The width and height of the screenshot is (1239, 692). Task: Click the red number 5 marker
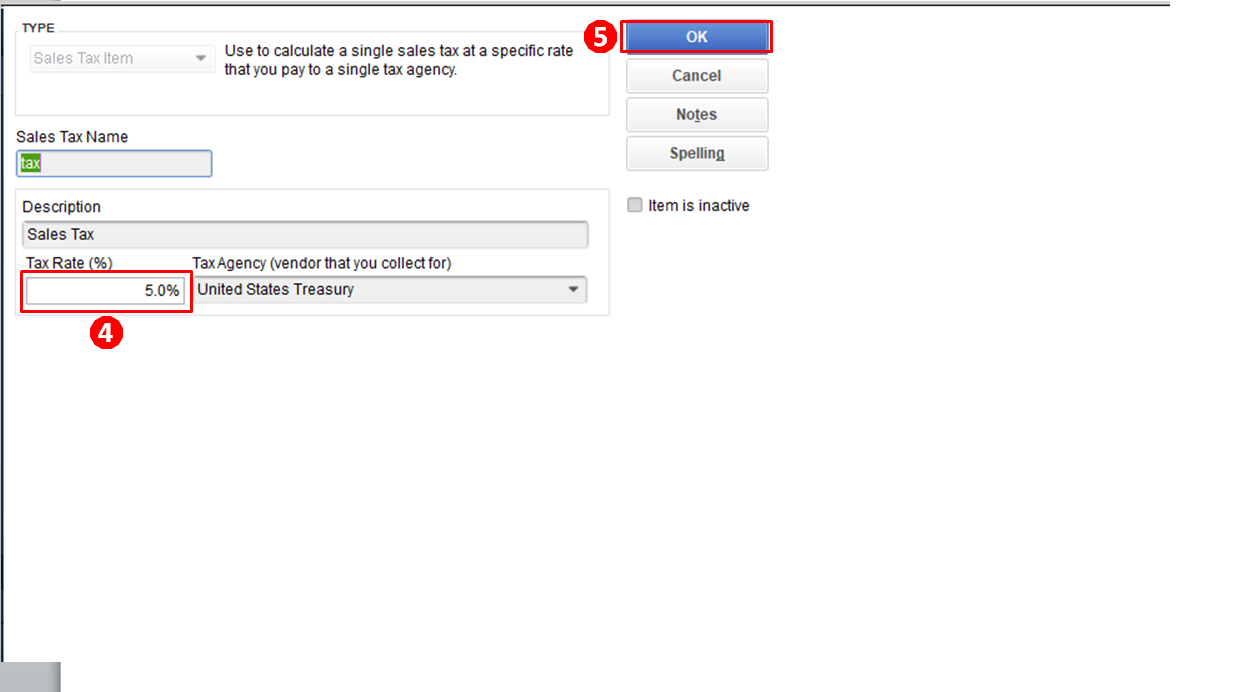click(600, 37)
